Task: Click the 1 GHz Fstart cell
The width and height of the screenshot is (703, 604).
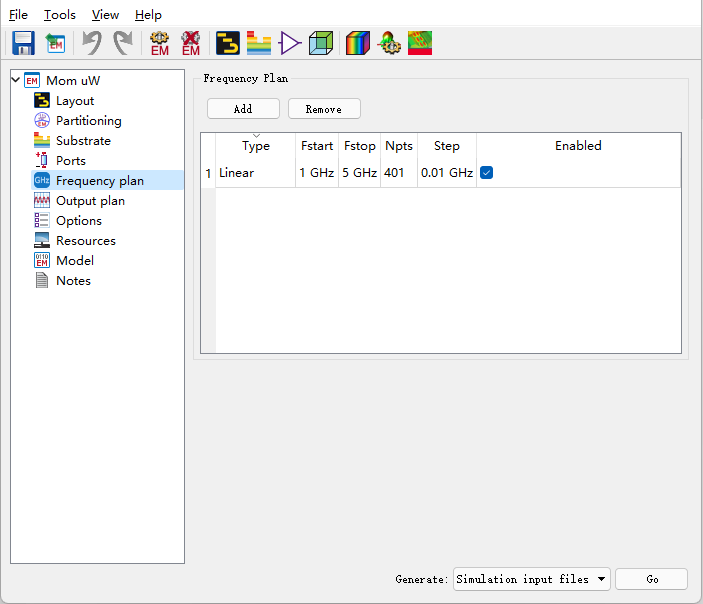Action: tap(317, 173)
